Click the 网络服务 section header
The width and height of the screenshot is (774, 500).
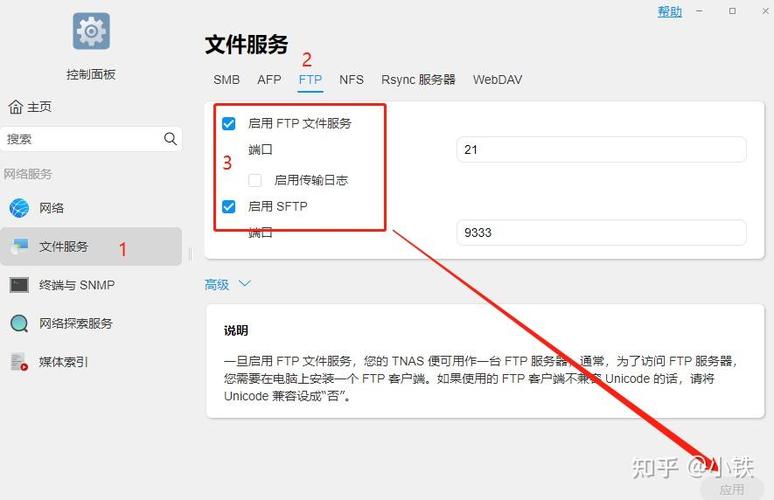28,174
